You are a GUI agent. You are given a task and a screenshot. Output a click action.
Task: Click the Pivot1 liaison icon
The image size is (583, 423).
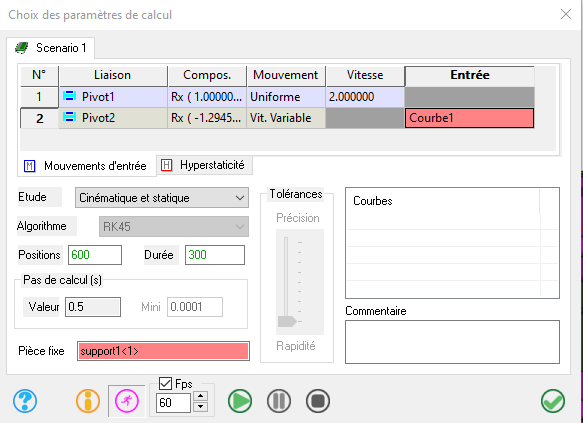click(69, 97)
